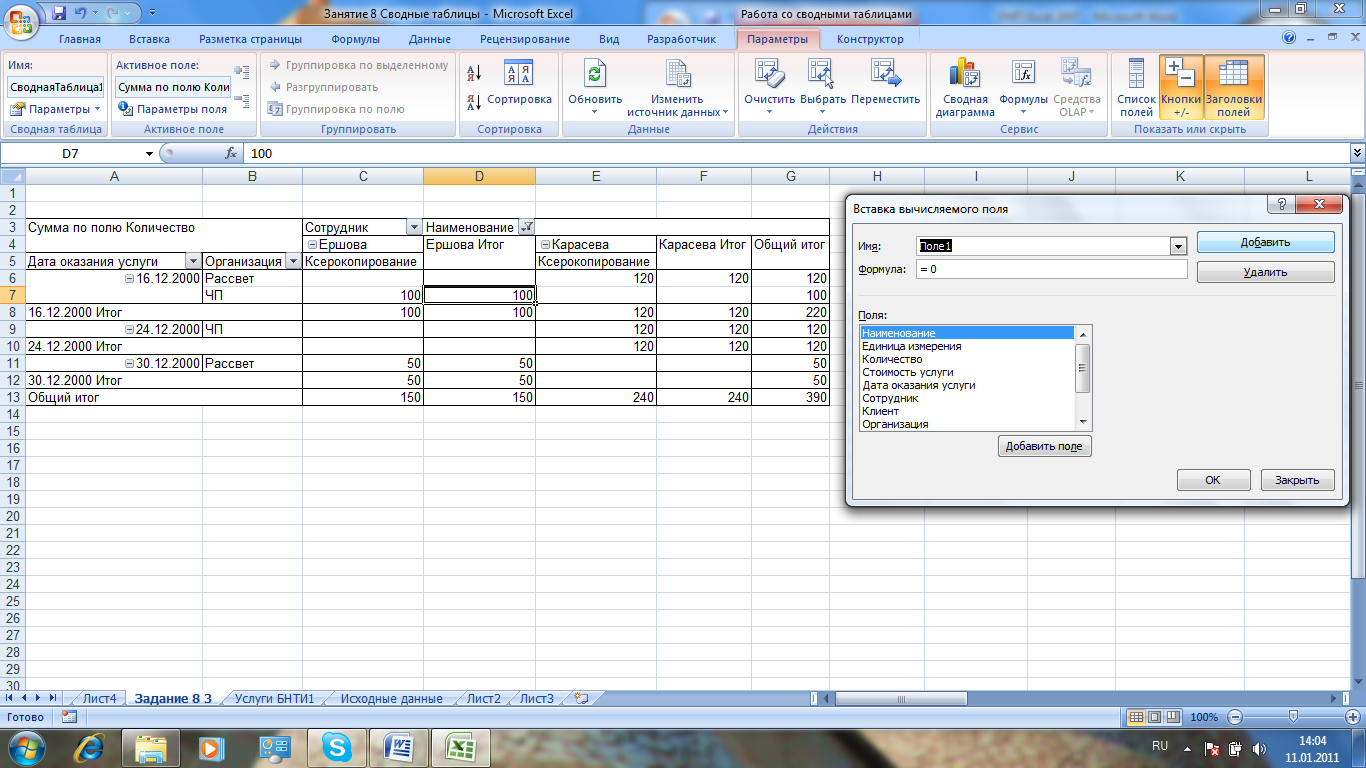
Task: Open the Вставка ribbon tab
Action: 149,39
